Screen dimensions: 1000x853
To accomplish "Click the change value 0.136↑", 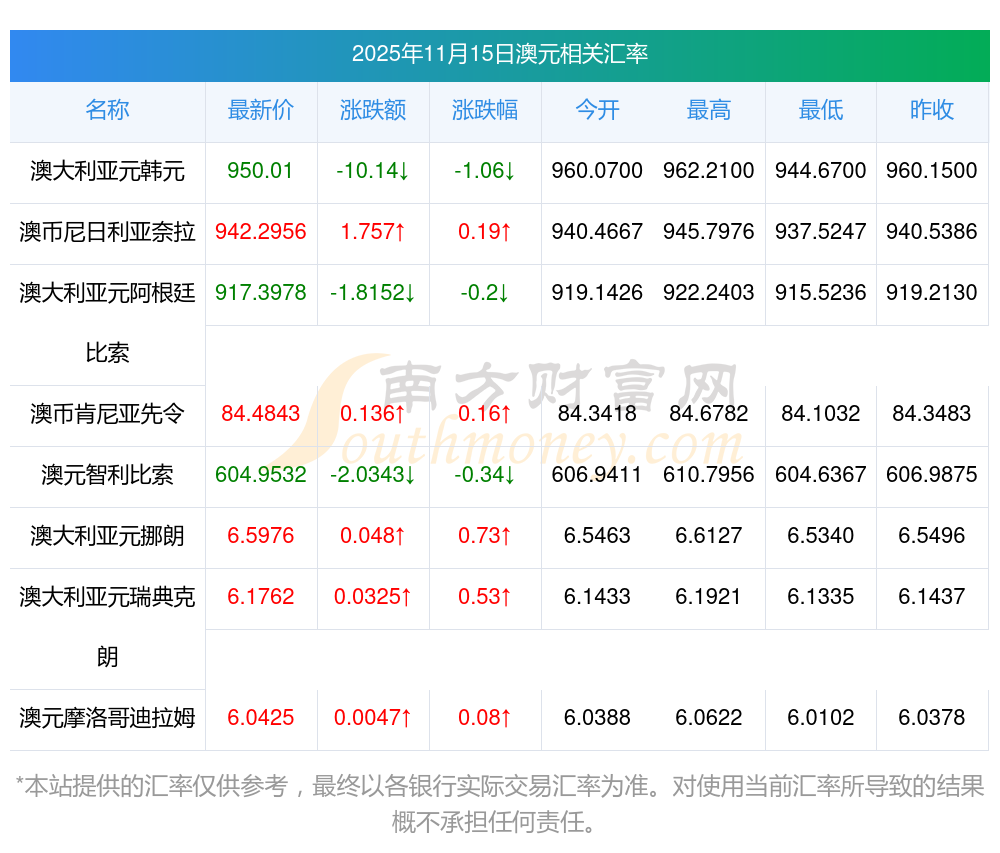I will pos(372,414).
